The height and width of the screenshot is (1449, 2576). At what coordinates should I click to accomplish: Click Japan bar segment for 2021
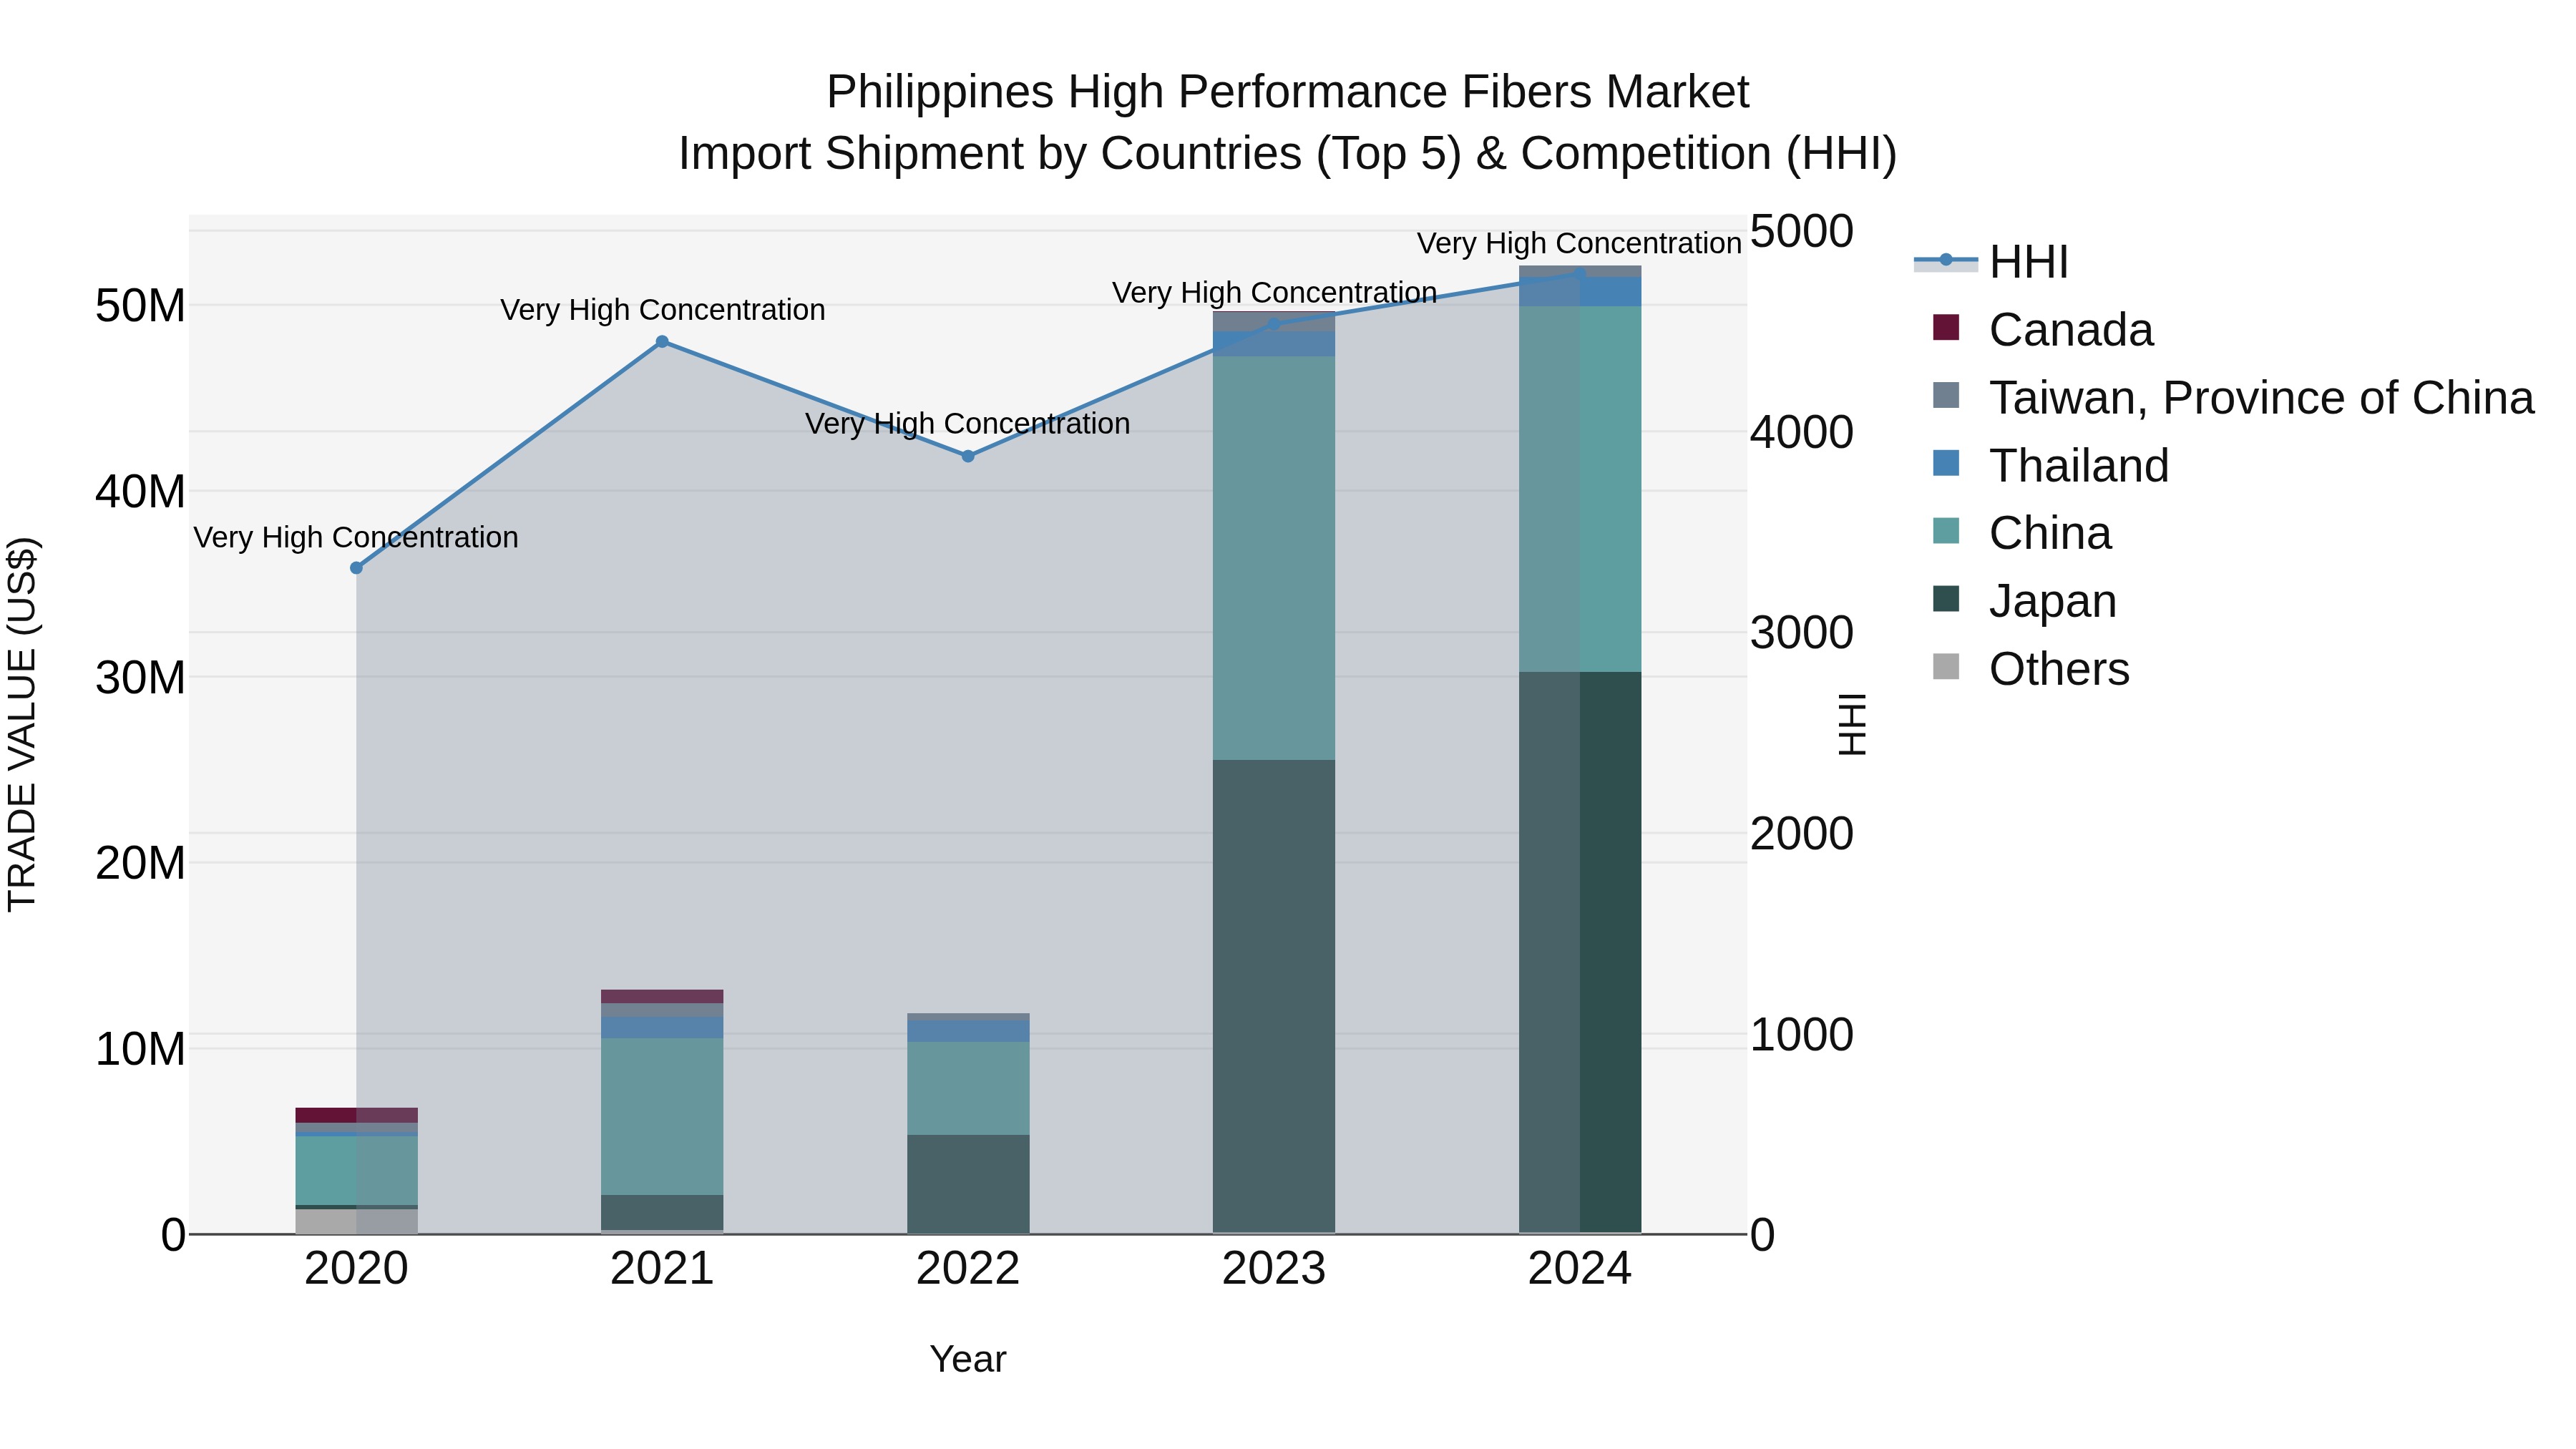pyautogui.click(x=662, y=1212)
